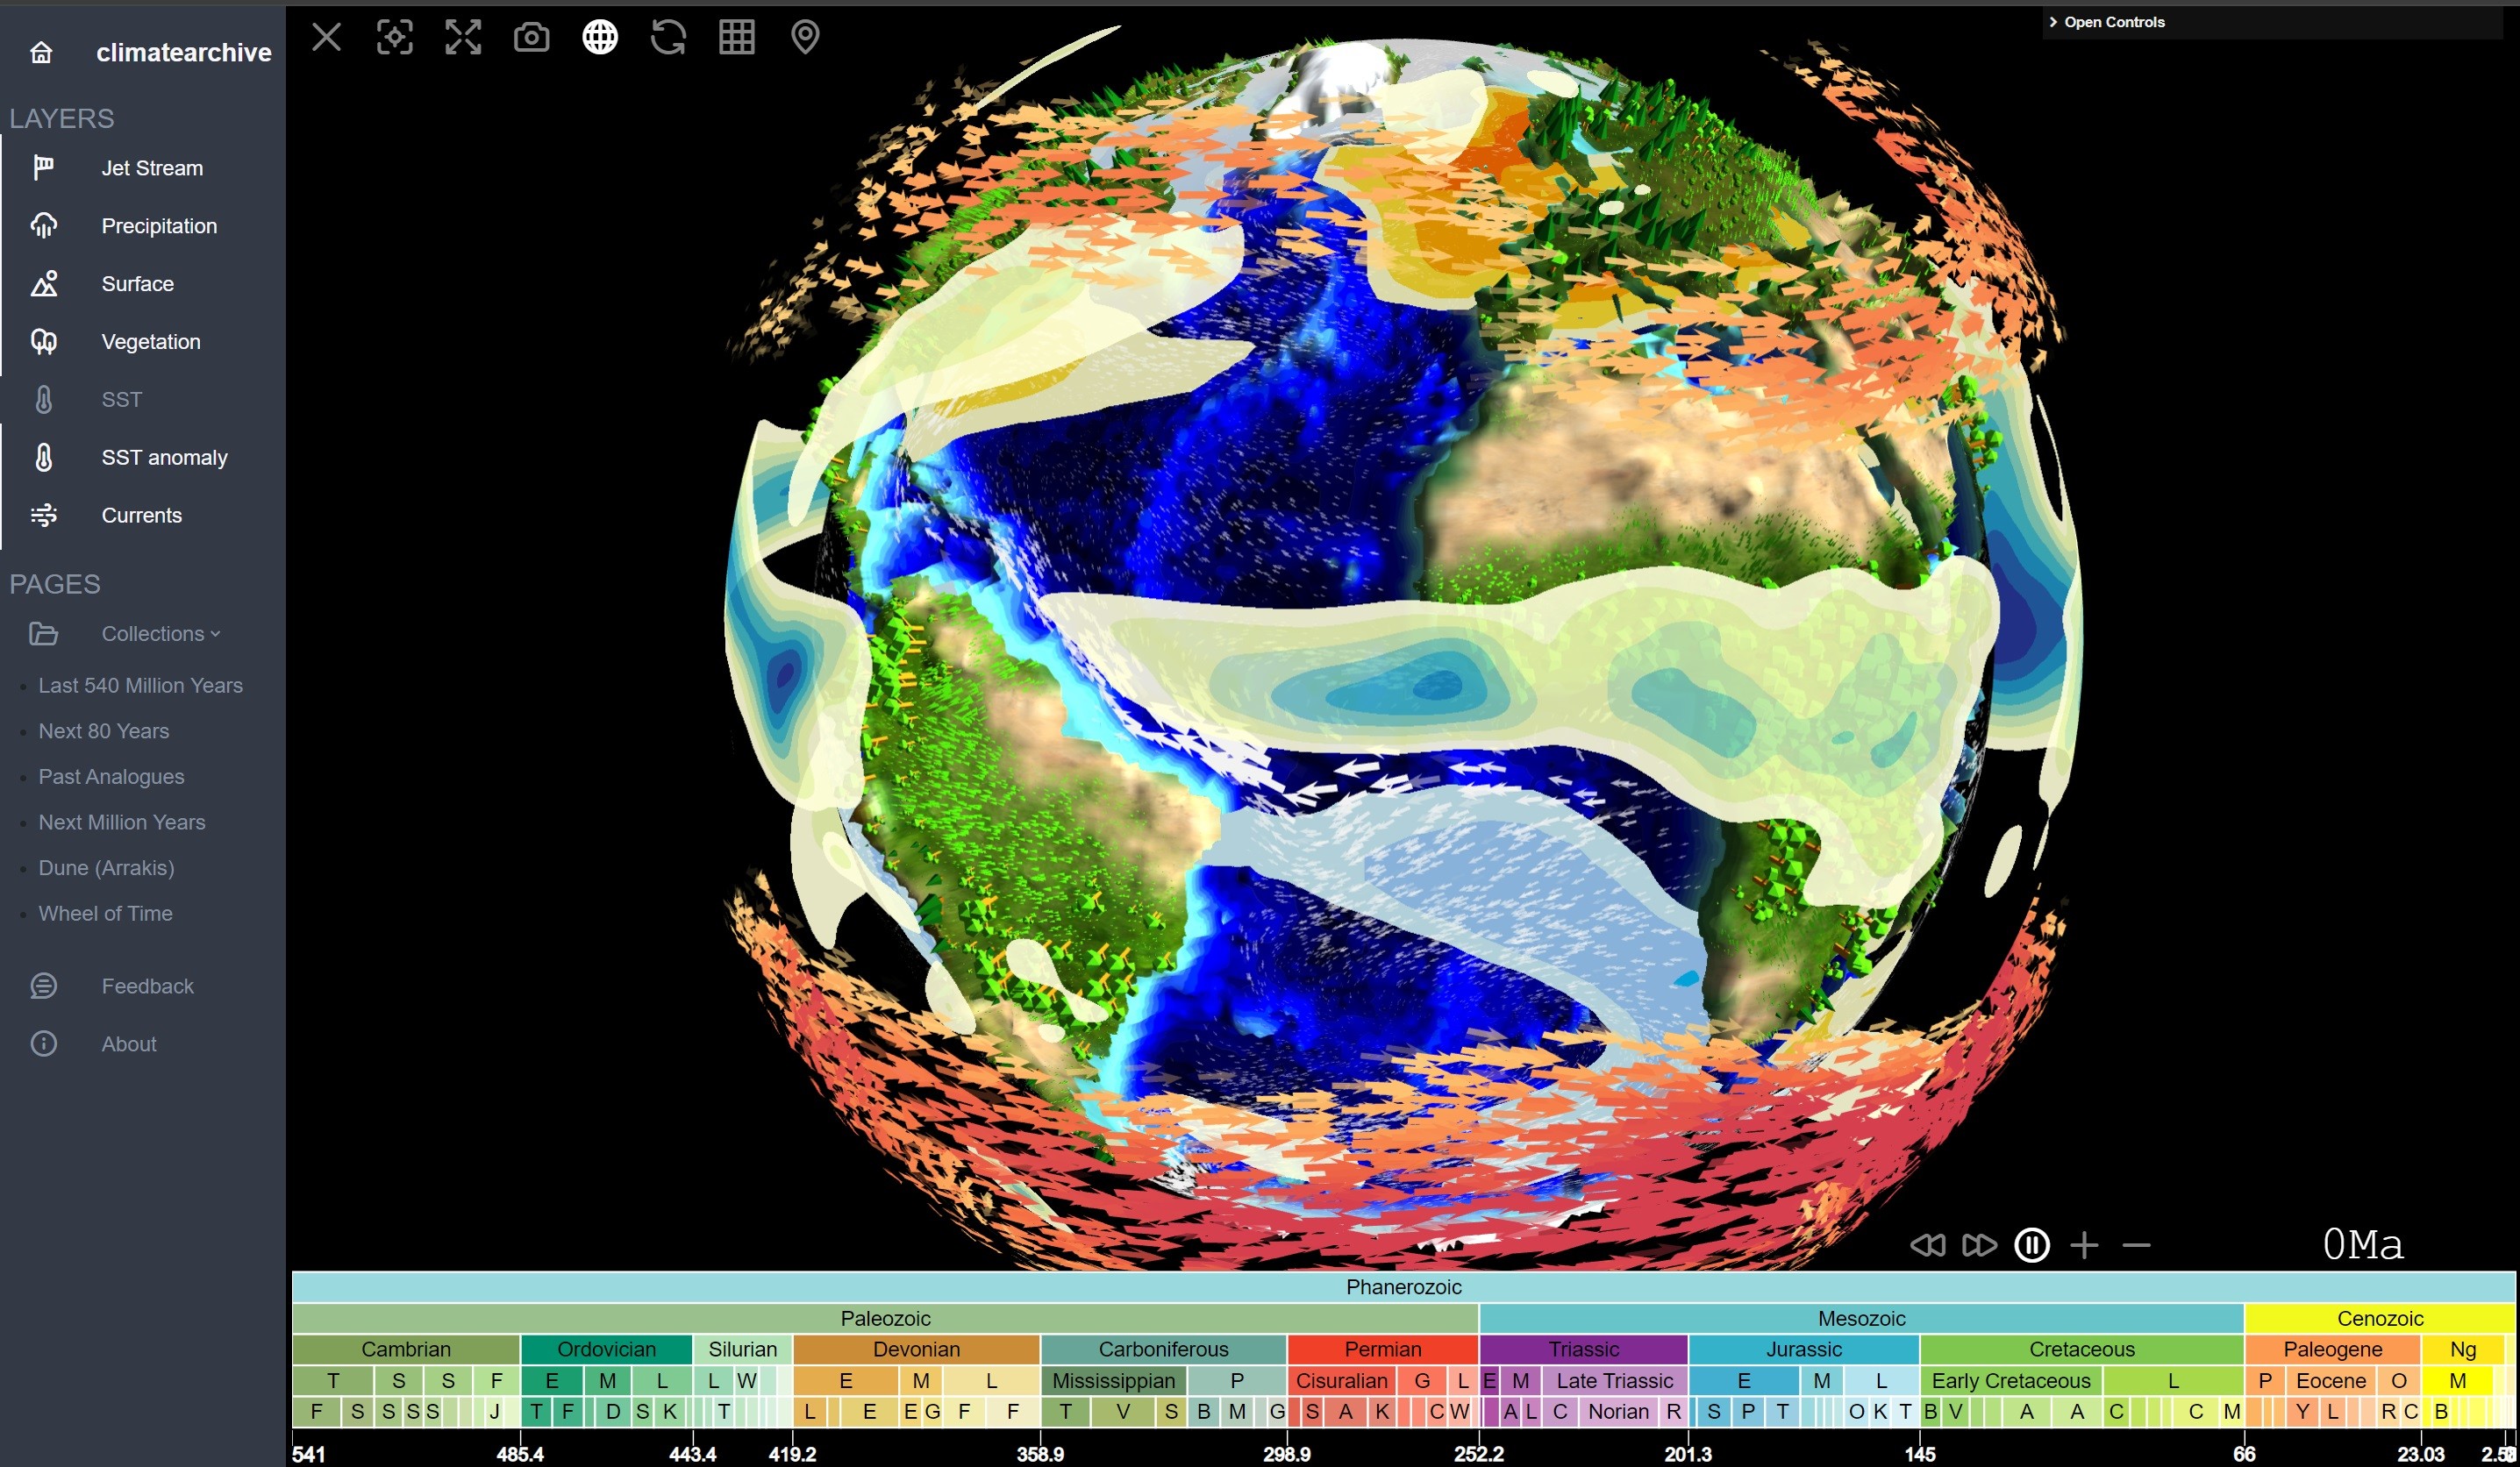The image size is (2520, 1467).
Task: Click the SST anomaly thermometer icon
Action: click(x=43, y=457)
